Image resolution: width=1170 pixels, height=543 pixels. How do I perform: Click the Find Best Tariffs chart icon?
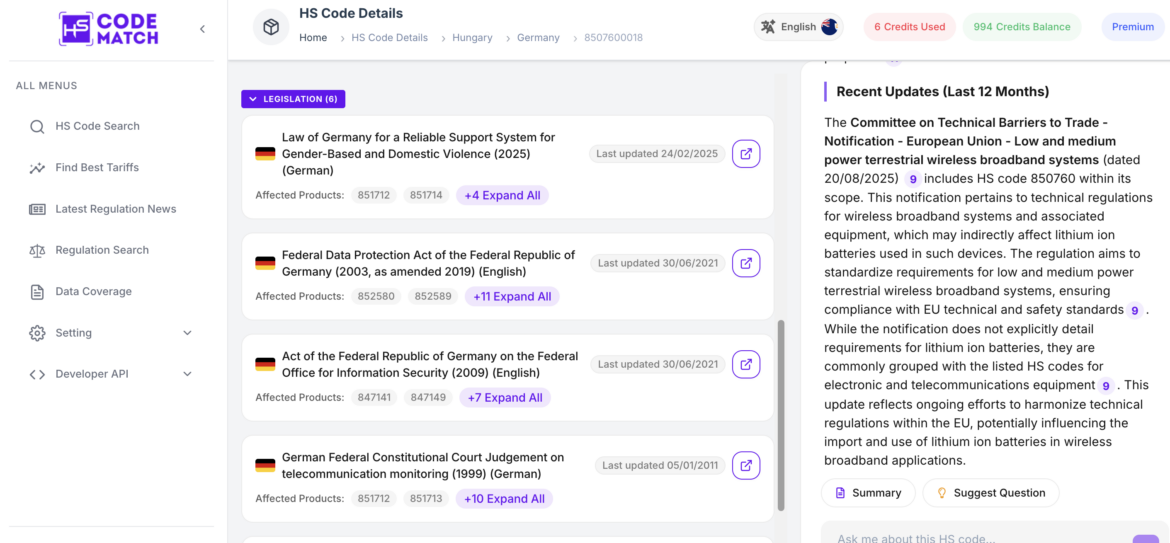click(37, 168)
